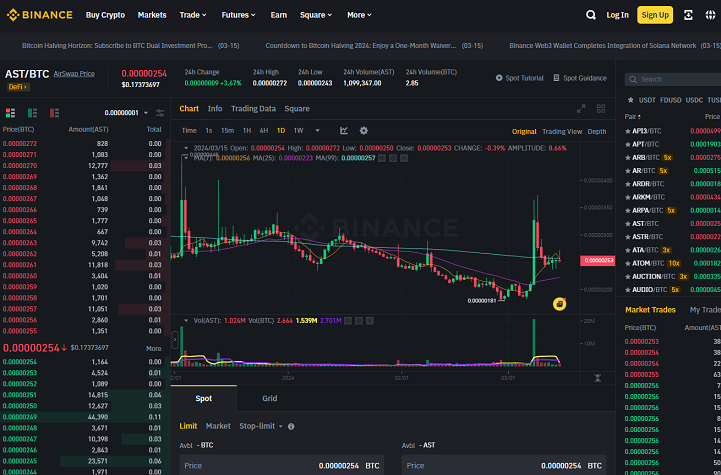This screenshot has width=721, height=475.
Task: Expand the chart to fullscreen
Action: click(581, 109)
